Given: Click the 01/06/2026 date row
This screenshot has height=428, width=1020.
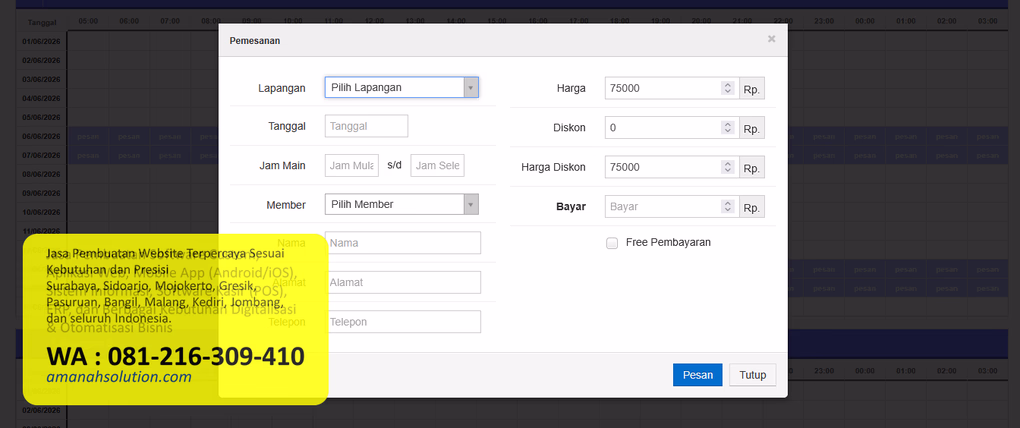Looking at the screenshot, I should coord(41,42).
